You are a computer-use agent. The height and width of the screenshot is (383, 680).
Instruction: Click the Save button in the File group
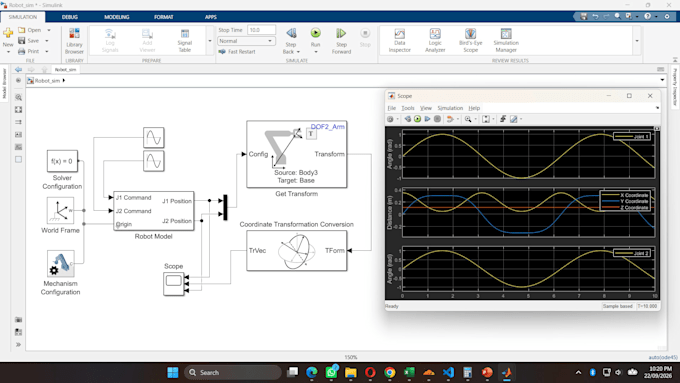(29, 40)
